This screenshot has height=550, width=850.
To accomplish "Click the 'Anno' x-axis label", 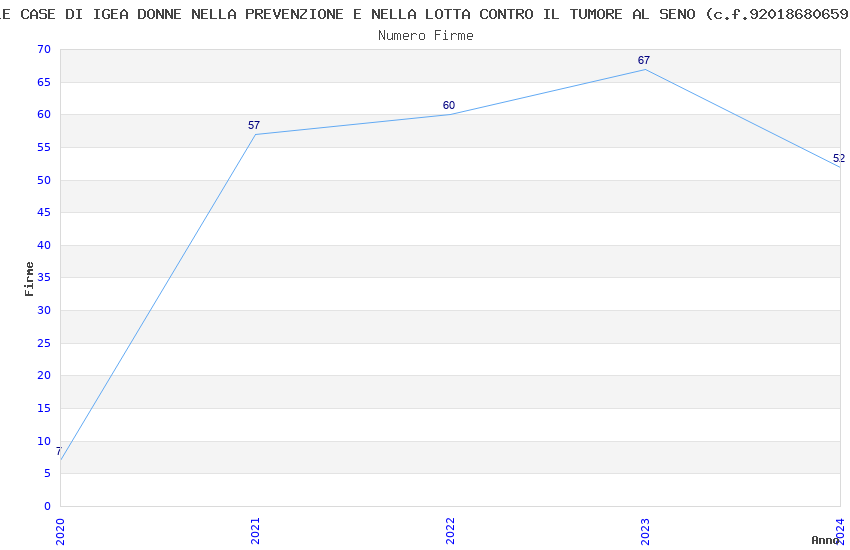I will pos(825,540).
